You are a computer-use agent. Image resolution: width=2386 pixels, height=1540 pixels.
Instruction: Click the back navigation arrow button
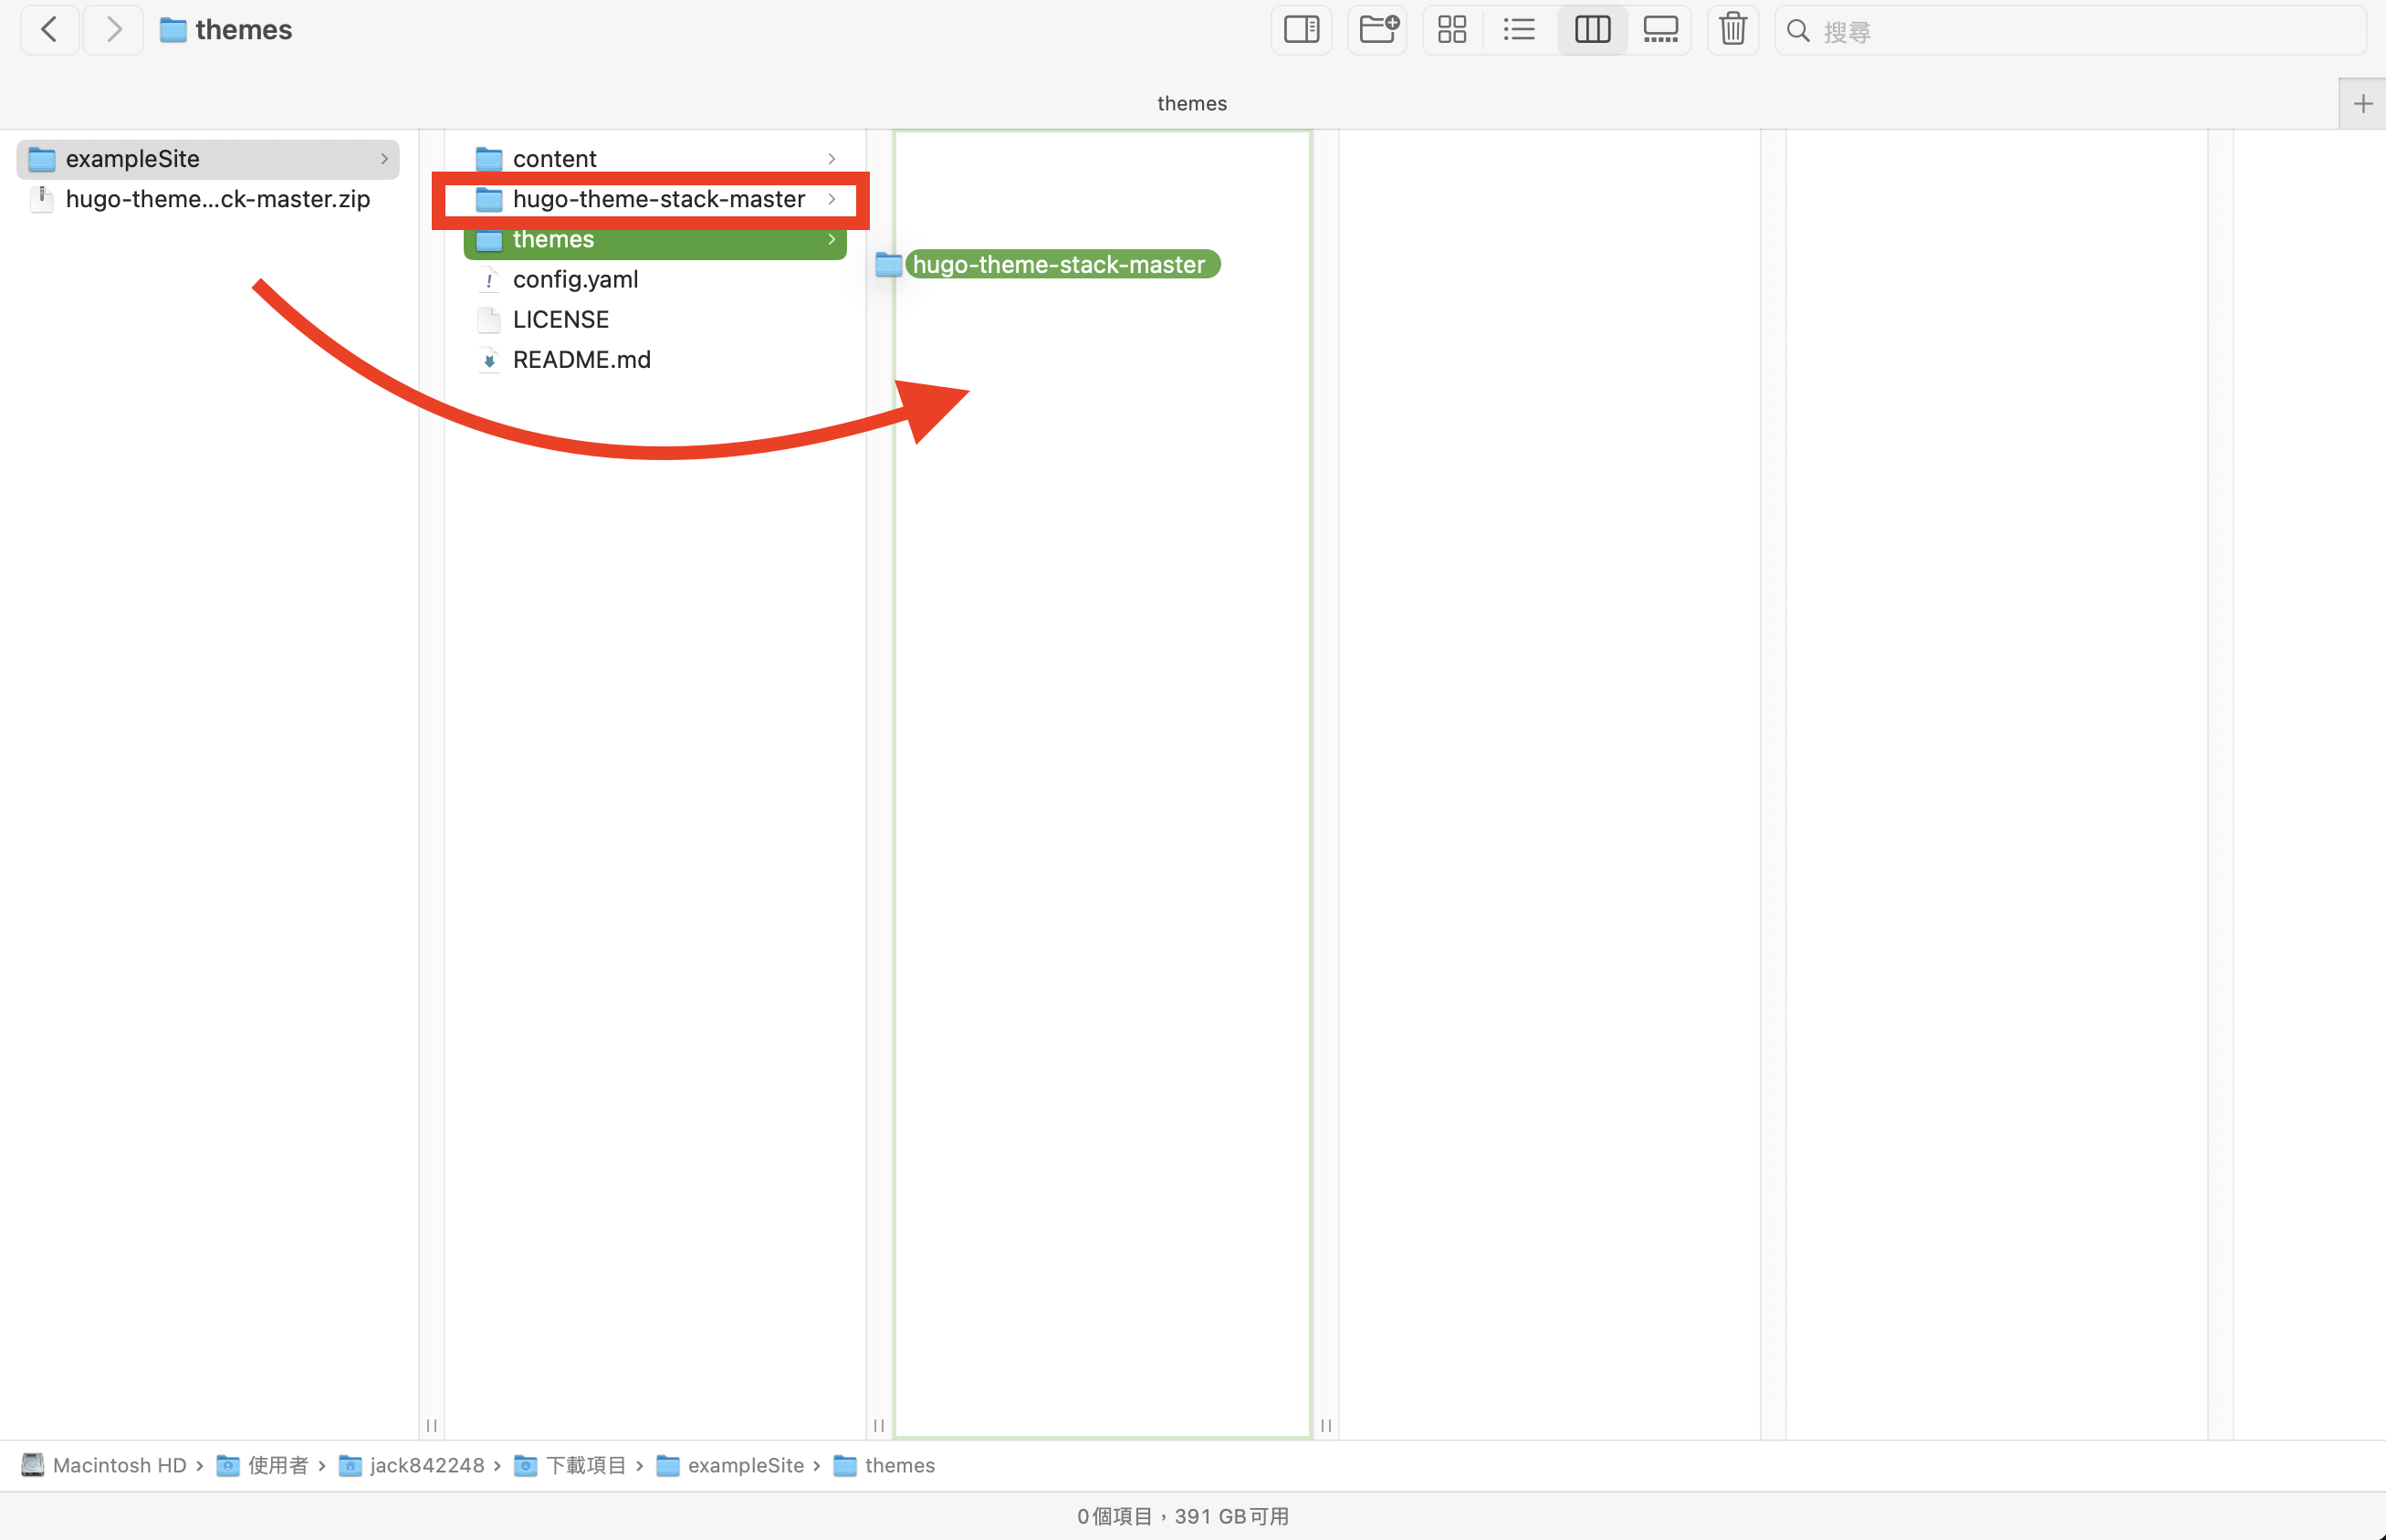[48, 29]
